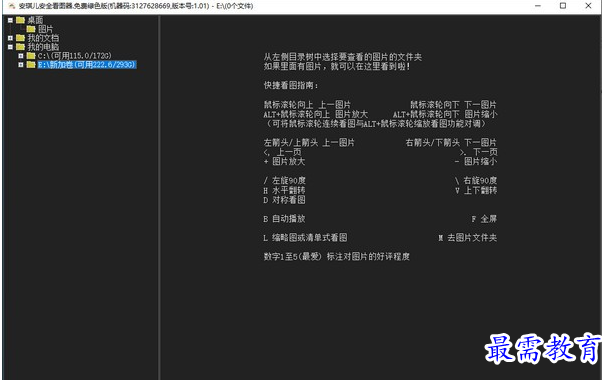Select 我的电脑 in the directory tree

[43, 47]
